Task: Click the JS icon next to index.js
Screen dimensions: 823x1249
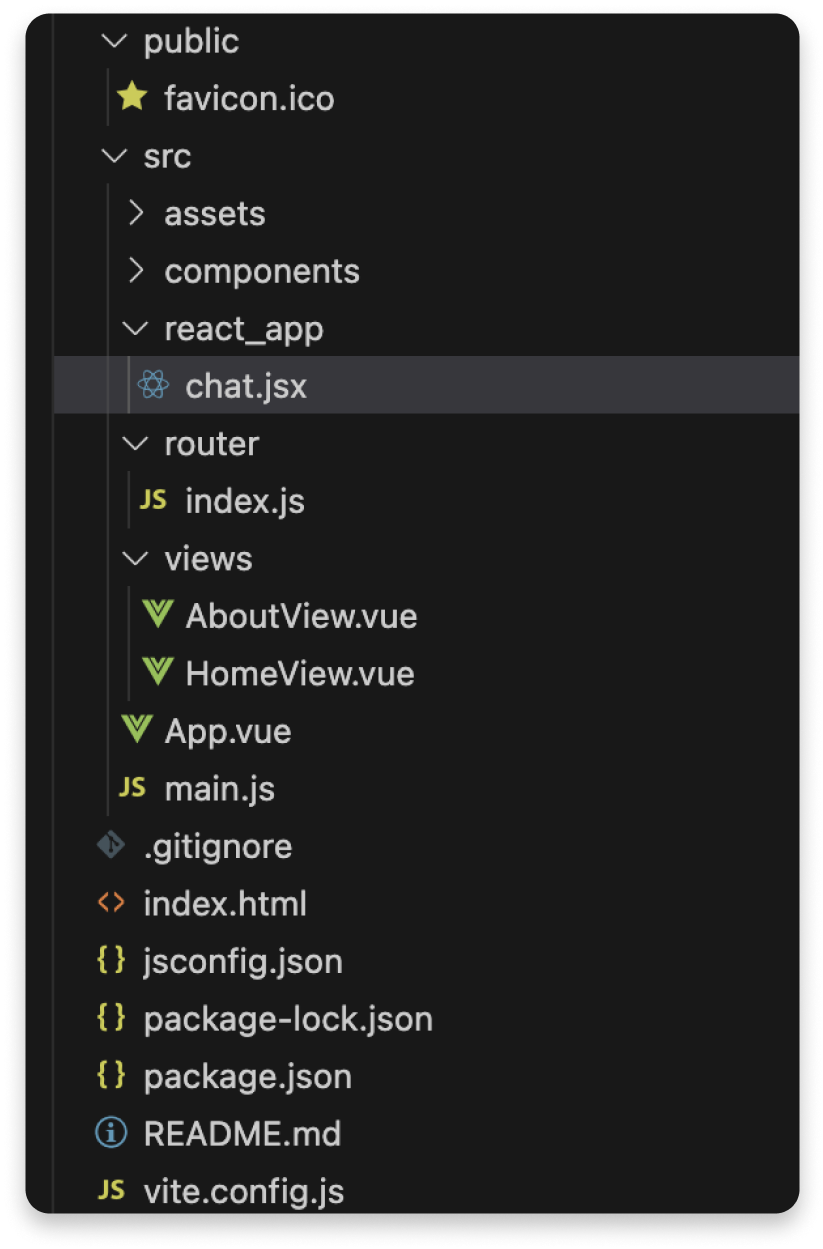Action: [x=153, y=501]
